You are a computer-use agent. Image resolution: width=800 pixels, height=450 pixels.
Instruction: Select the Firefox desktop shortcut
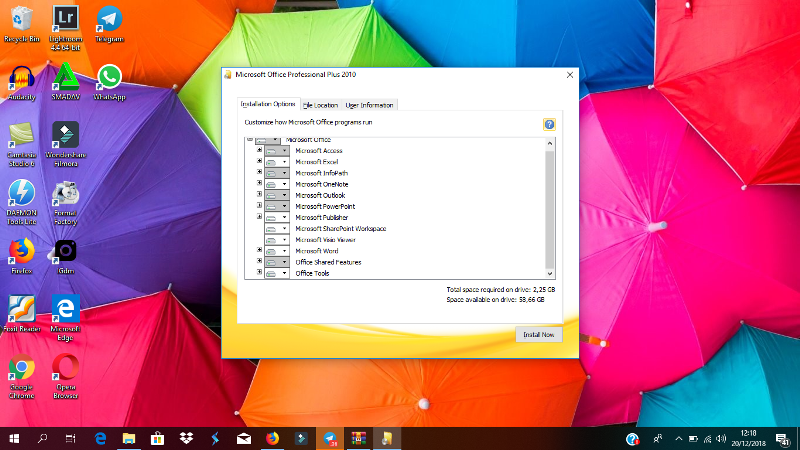click(21, 257)
